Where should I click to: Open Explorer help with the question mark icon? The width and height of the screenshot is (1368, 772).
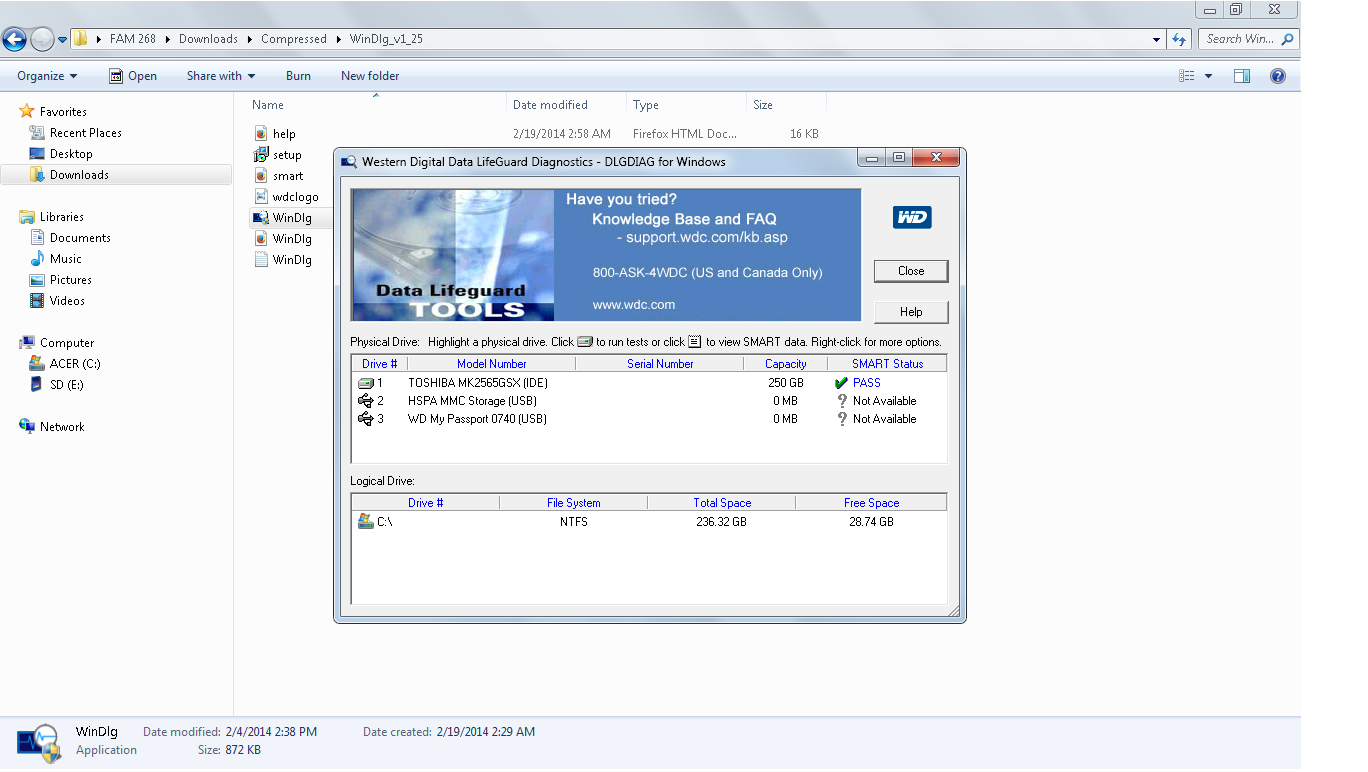(x=1278, y=76)
